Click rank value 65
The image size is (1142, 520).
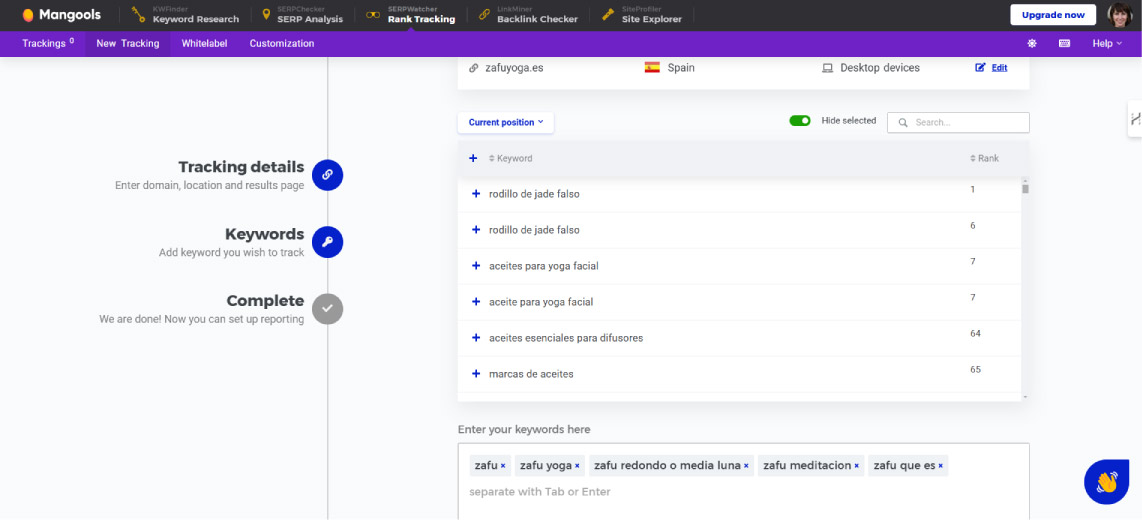(975, 369)
